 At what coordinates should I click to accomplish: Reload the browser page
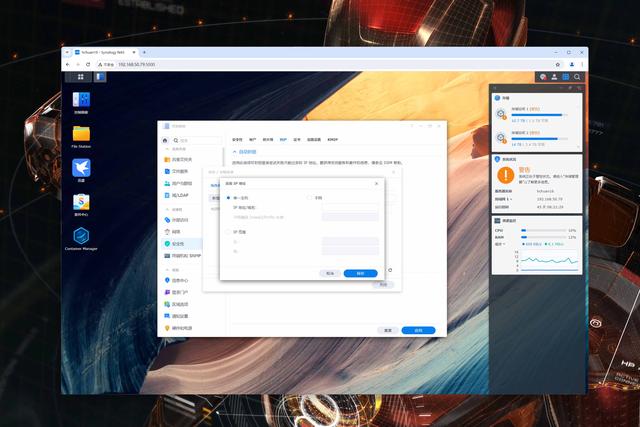(x=88, y=64)
